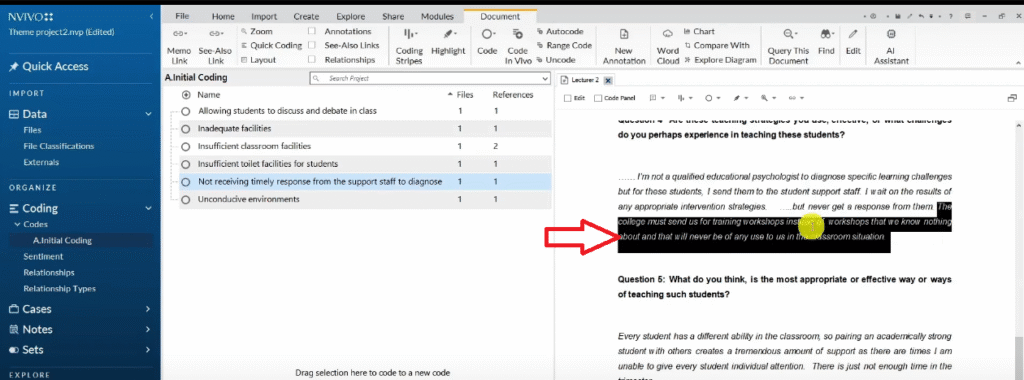Click the undo arrow in title bar
The width and height of the screenshot is (1024, 380).
click(921, 16)
